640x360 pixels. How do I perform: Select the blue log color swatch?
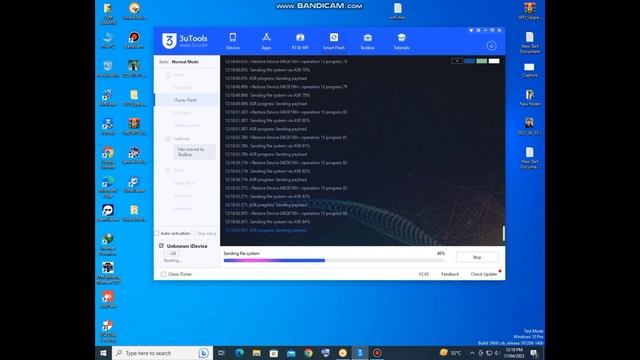pos(469,61)
